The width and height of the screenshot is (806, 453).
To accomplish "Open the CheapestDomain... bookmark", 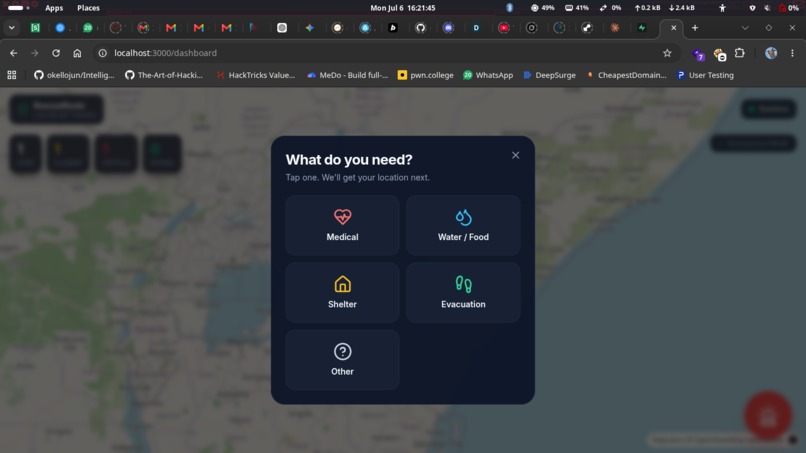I will tap(626, 75).
